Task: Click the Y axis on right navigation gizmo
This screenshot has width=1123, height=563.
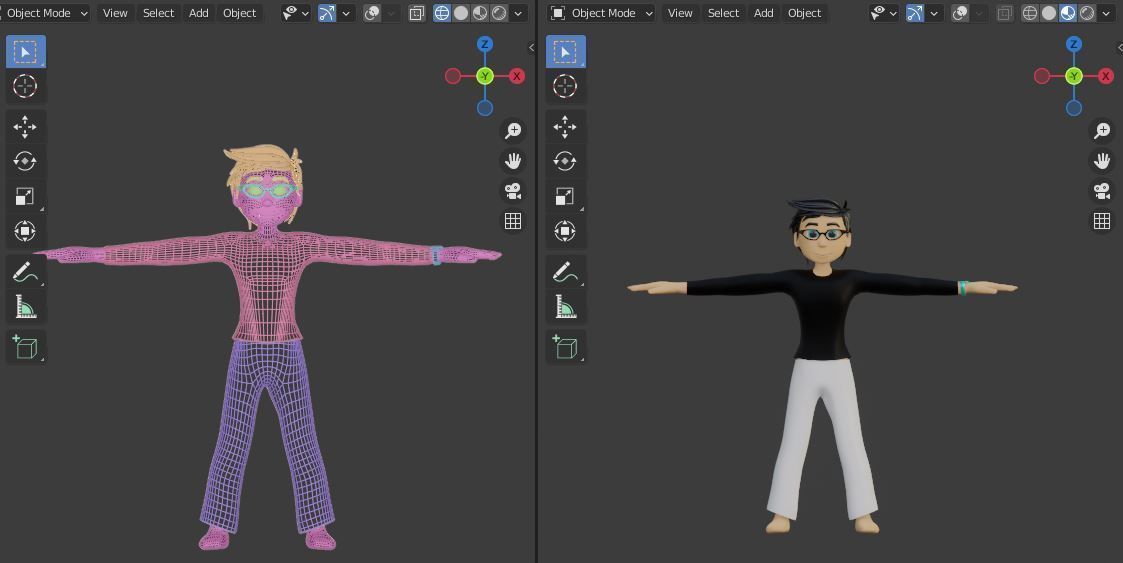Action: 1074,76
